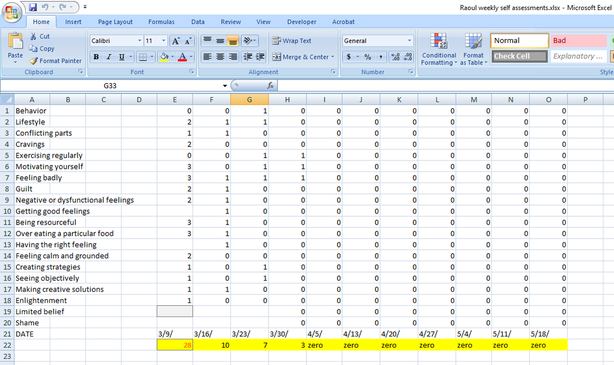Click the Paste clipboard icon
614x365 pixels.
coord(15,41)
